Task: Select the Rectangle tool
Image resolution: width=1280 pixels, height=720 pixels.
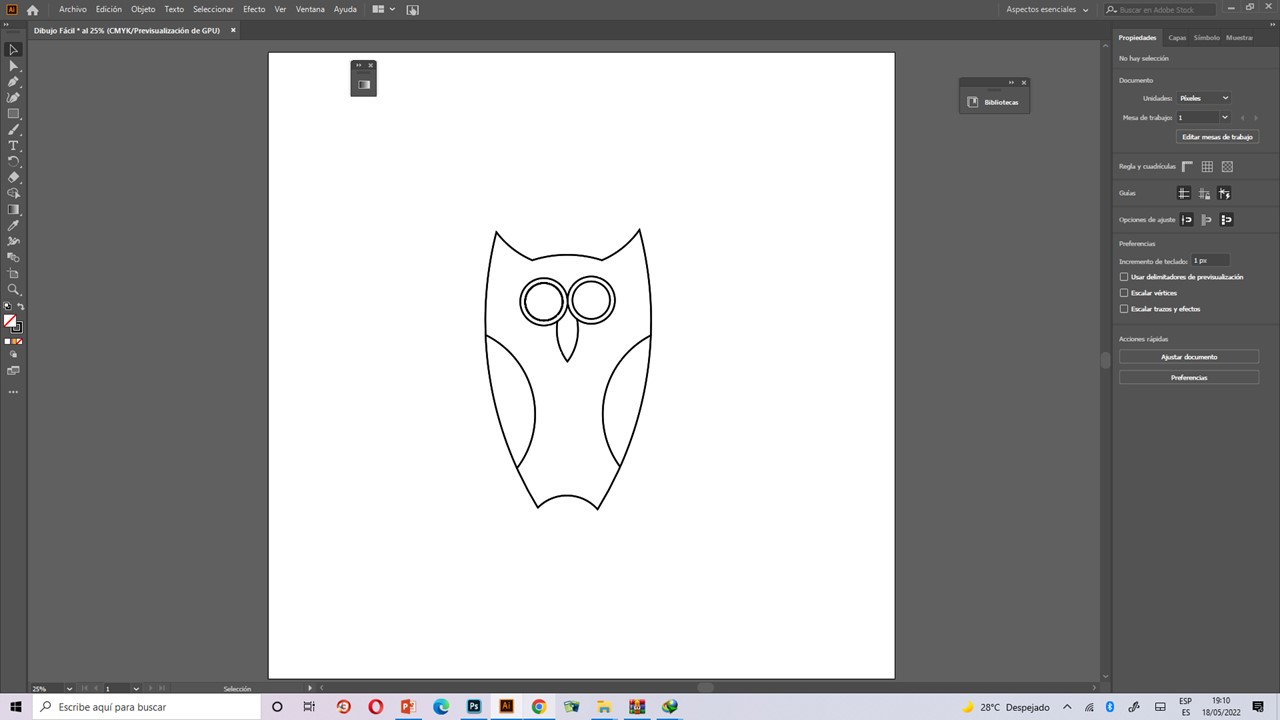Action: [x=13, y=113]
